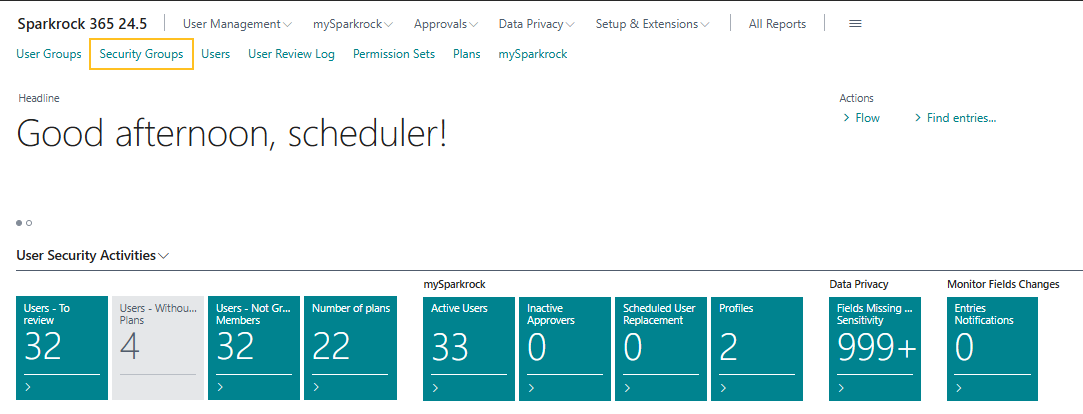The width and height of the screenshot is (1083, 414).
Task: Expand the Approvals dropdown menu
Action: (445, 24)
